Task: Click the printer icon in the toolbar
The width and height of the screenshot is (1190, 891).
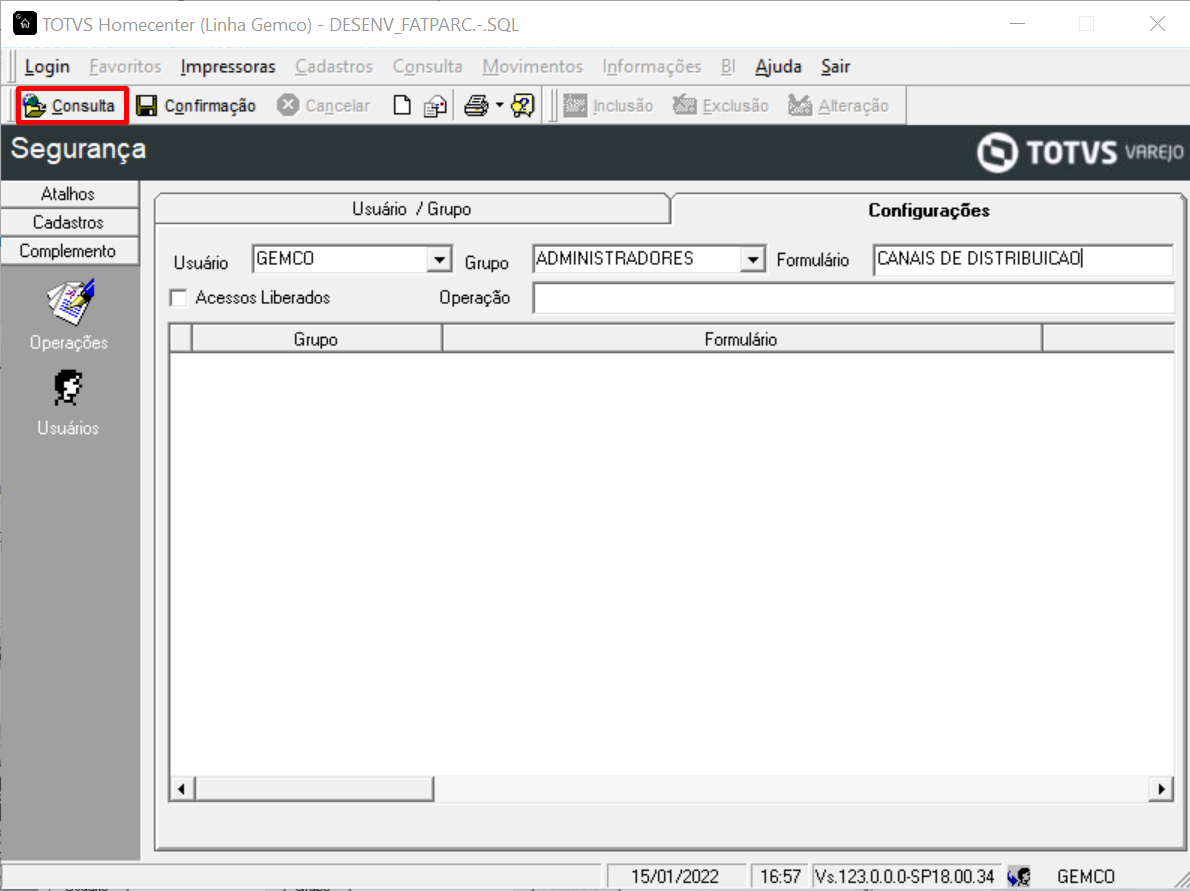Action: (476, 105)
